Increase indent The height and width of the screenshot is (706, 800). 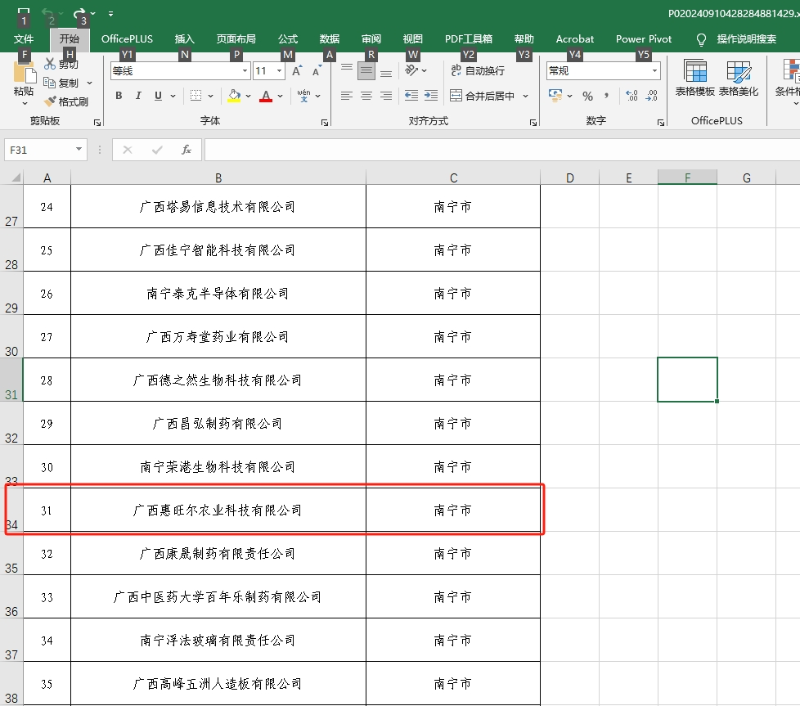coord(431,95)
